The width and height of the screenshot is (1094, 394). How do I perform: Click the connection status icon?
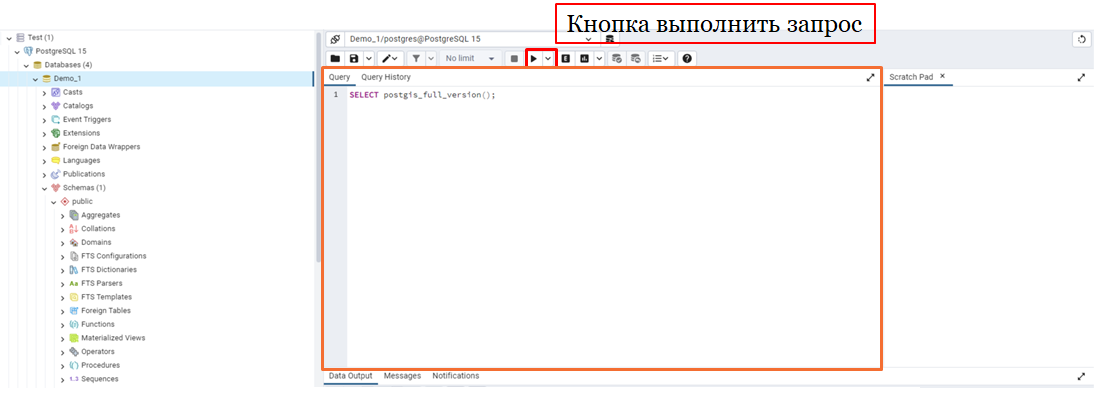coord(335,39)
